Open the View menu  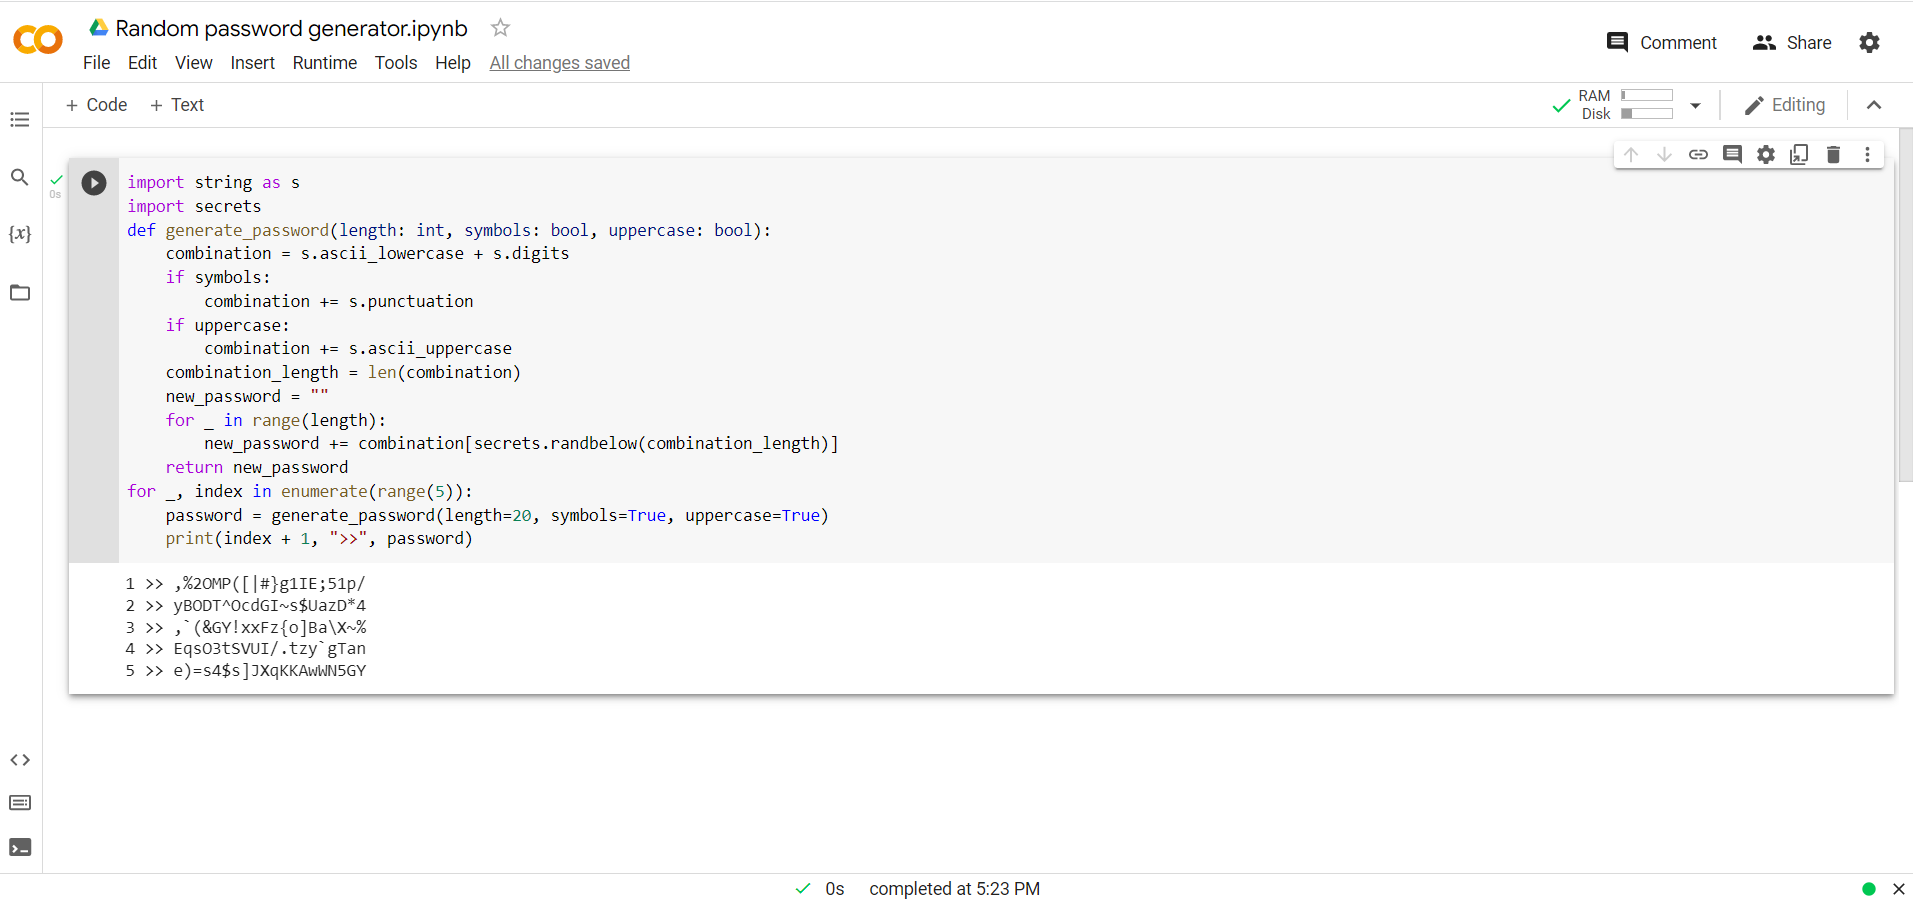tap(194, 63)
